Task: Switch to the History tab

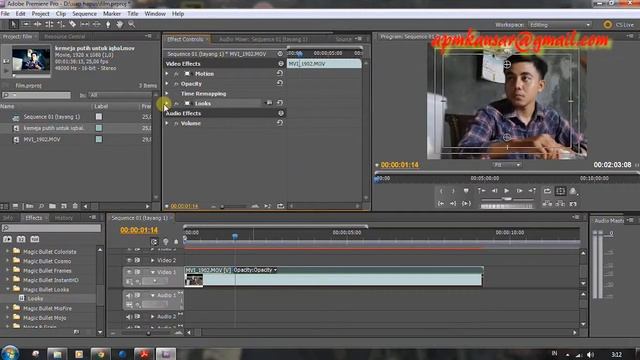Action: click(x=64, y=218)
